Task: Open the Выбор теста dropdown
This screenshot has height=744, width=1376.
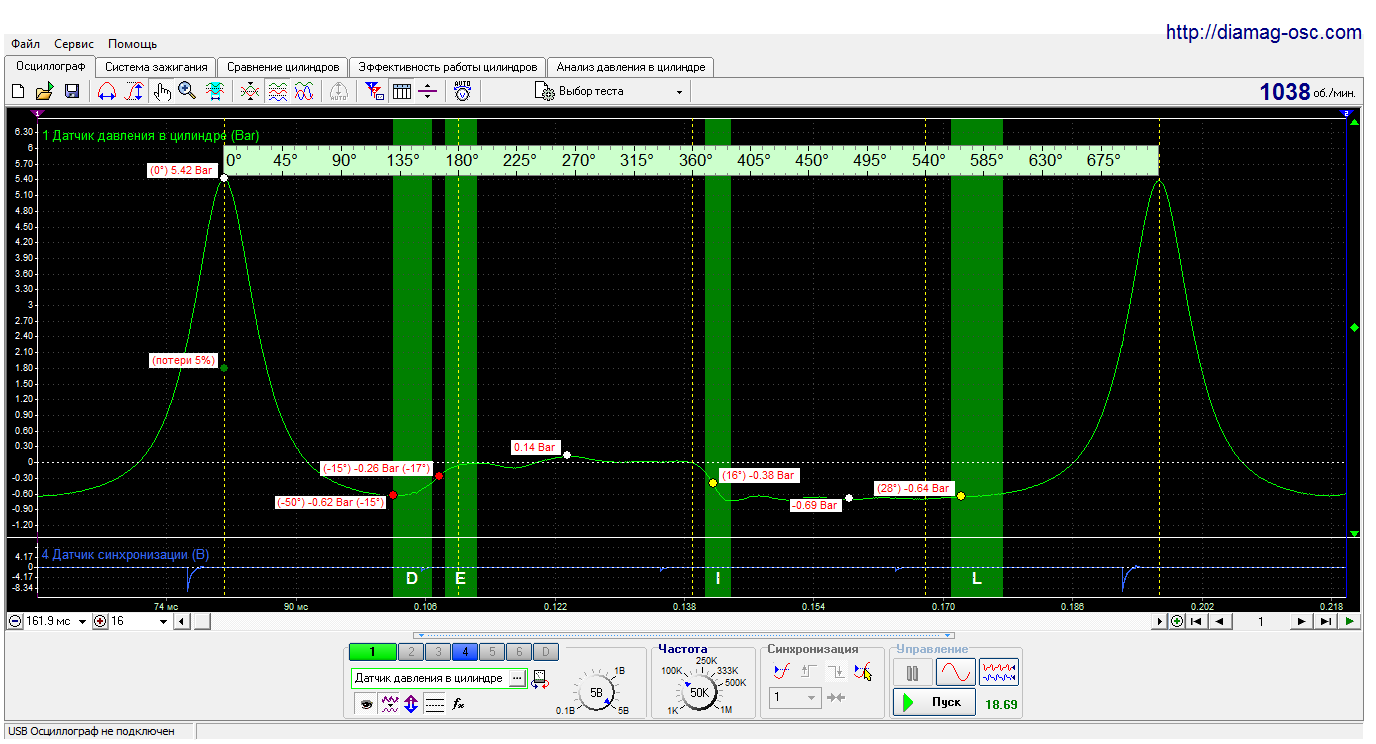Action: click(611, 91)
